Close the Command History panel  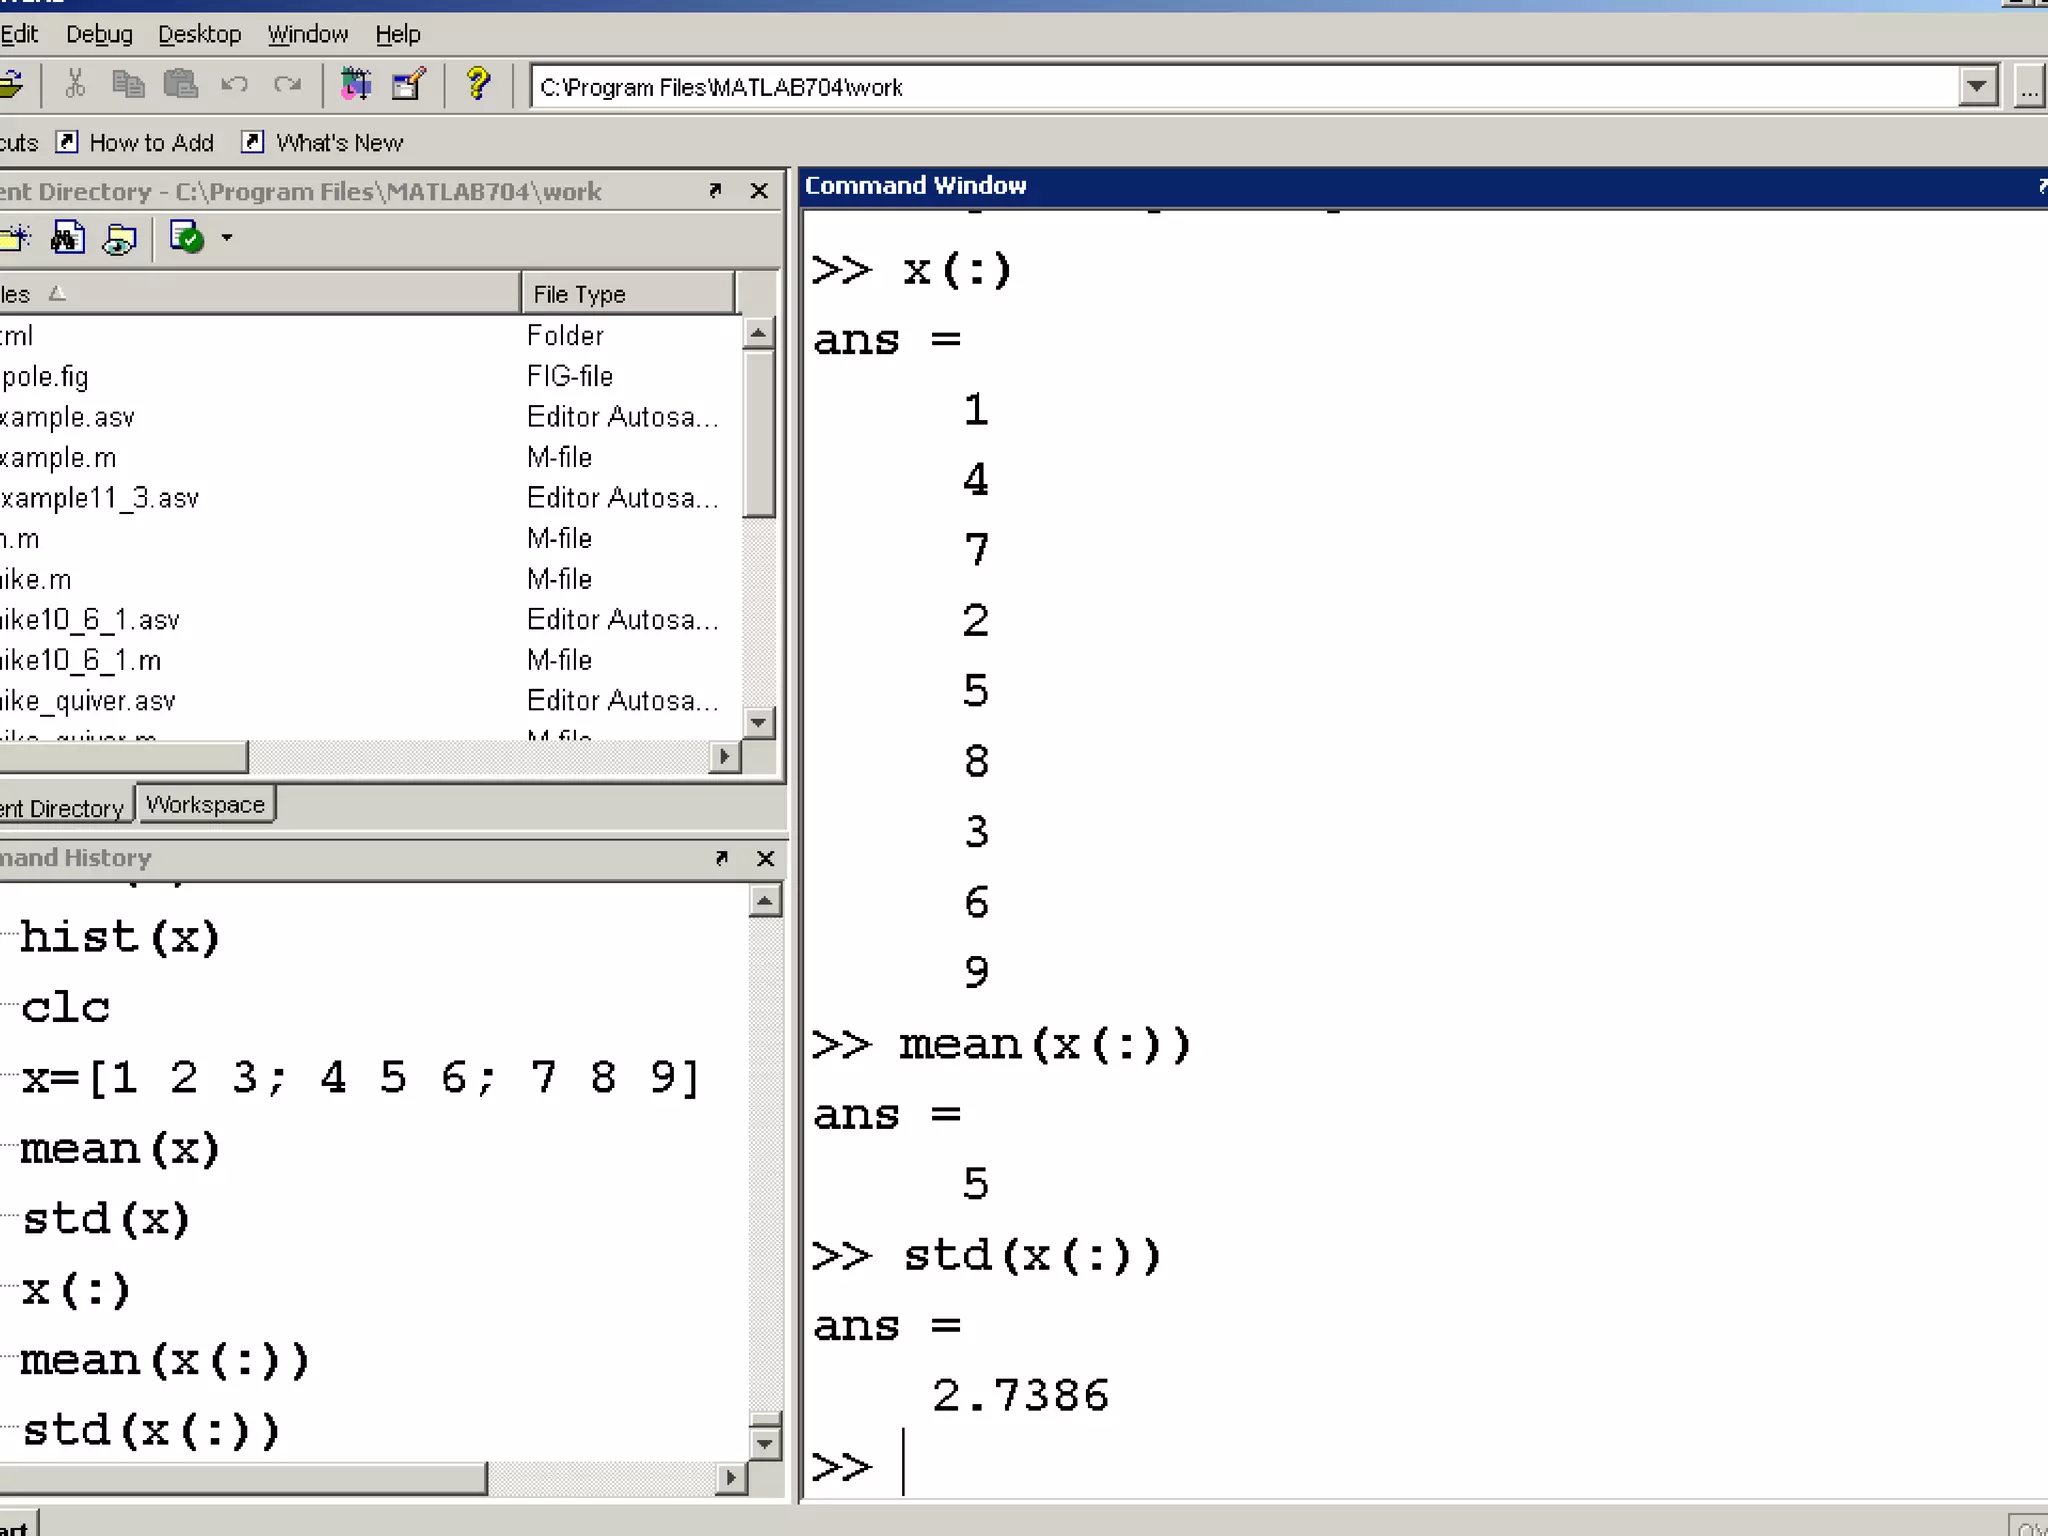click(x=765, y=858)
